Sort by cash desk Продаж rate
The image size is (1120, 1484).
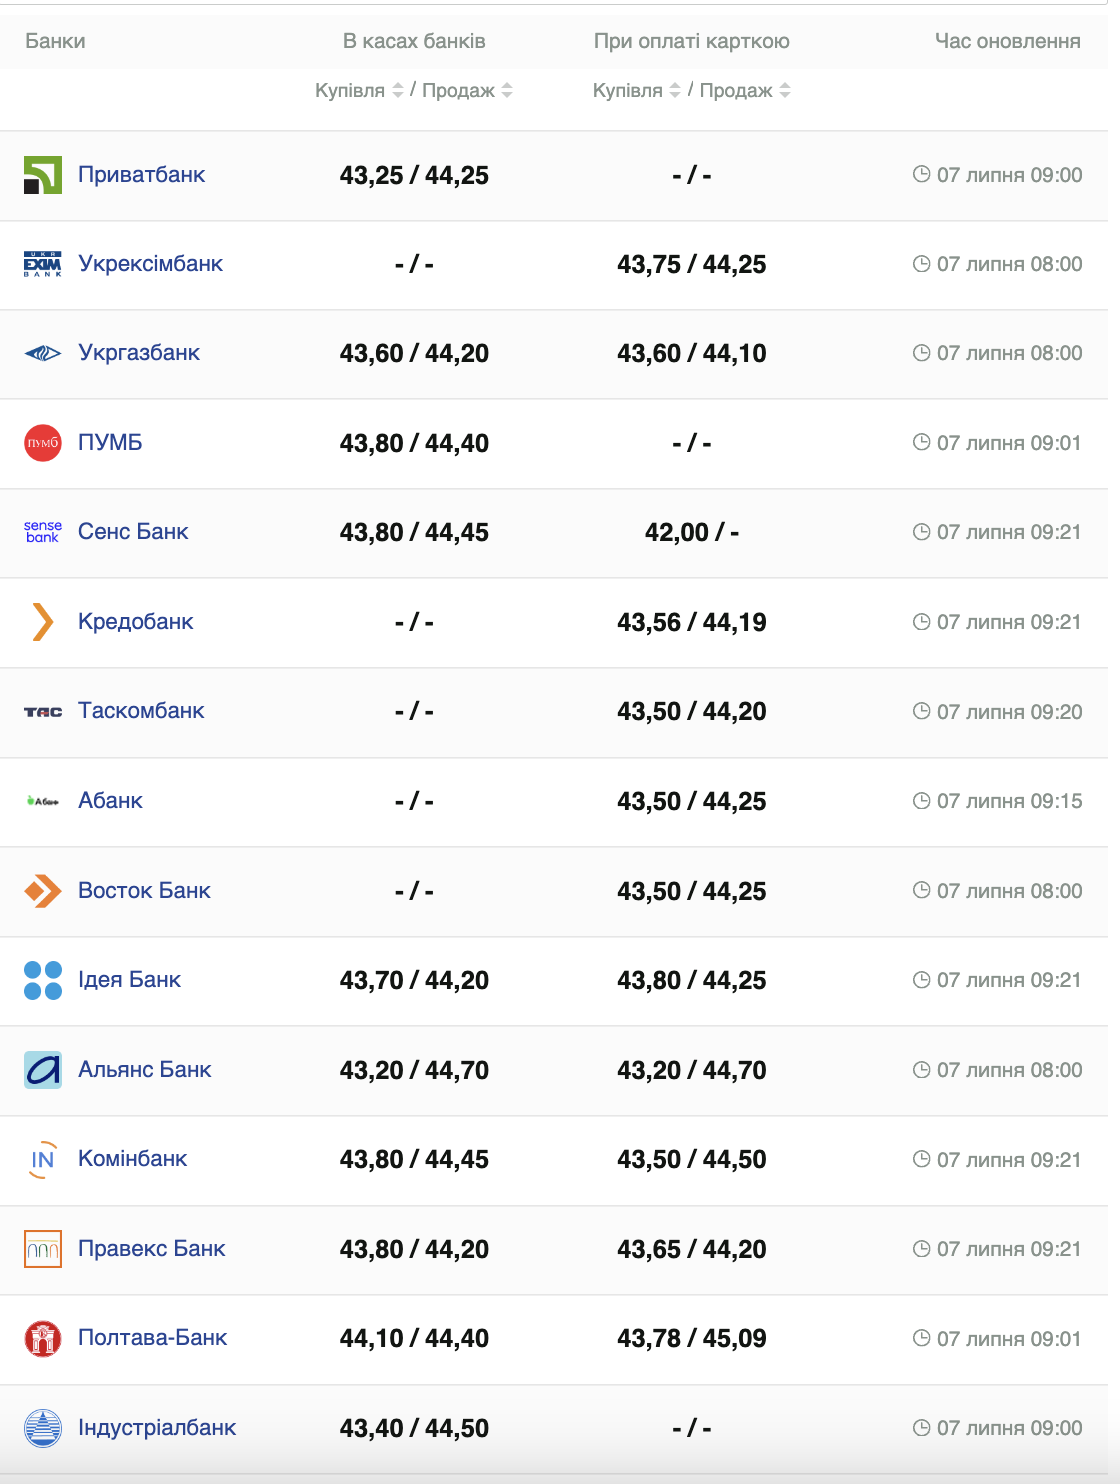[507, 91]
